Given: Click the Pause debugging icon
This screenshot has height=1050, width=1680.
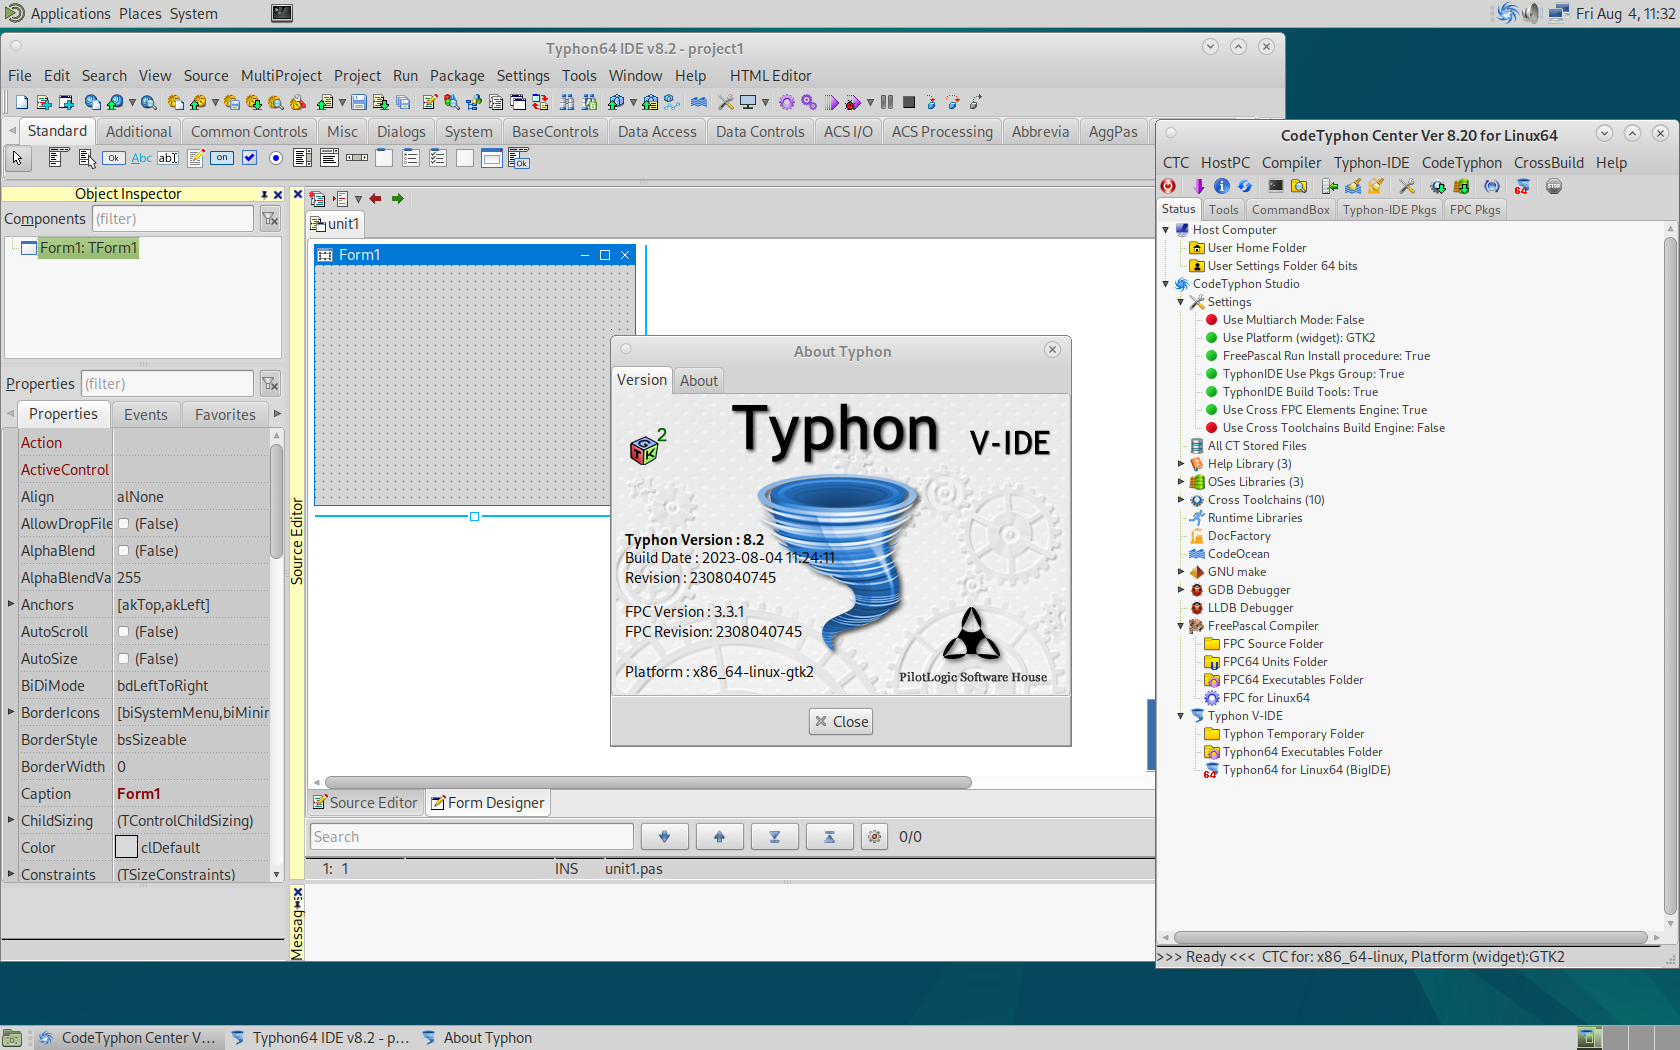Looking at the screenshot, I should tap(887, 102).
